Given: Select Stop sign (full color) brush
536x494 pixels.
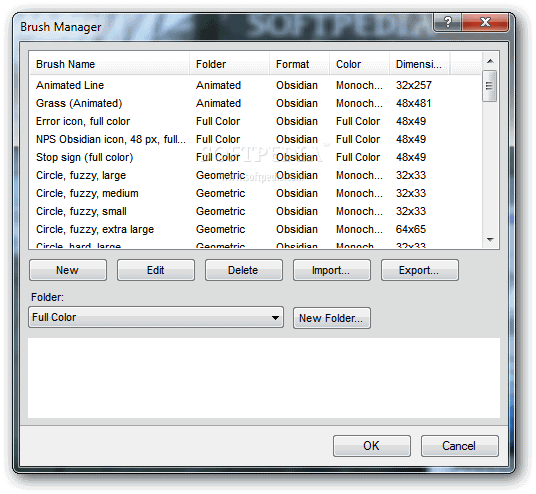Looking at the screenshot, I should tap(84, 157).
